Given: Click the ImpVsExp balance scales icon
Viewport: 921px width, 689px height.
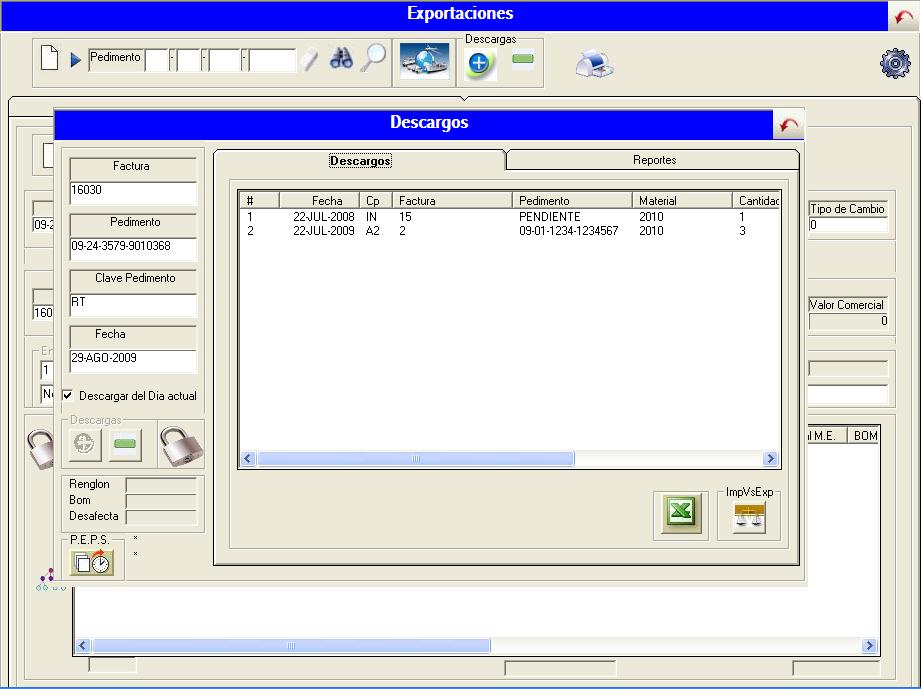Looking at the screenshot, I should 749,517.
